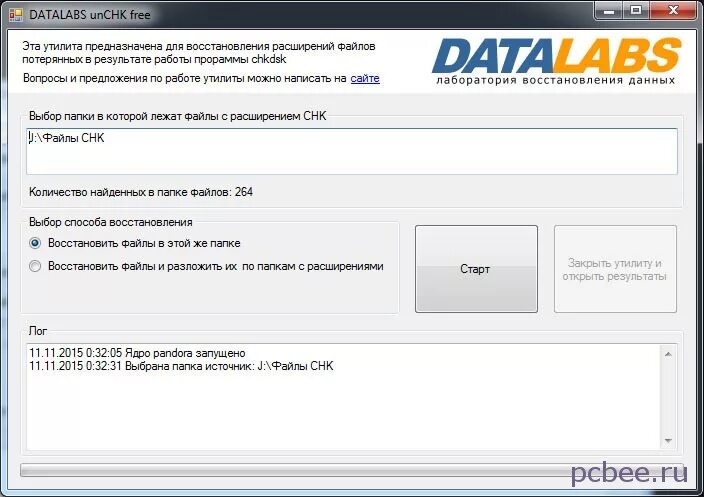
Task: Click the DATALABS unCHK app icon in title bar
Action: point(15,15)
